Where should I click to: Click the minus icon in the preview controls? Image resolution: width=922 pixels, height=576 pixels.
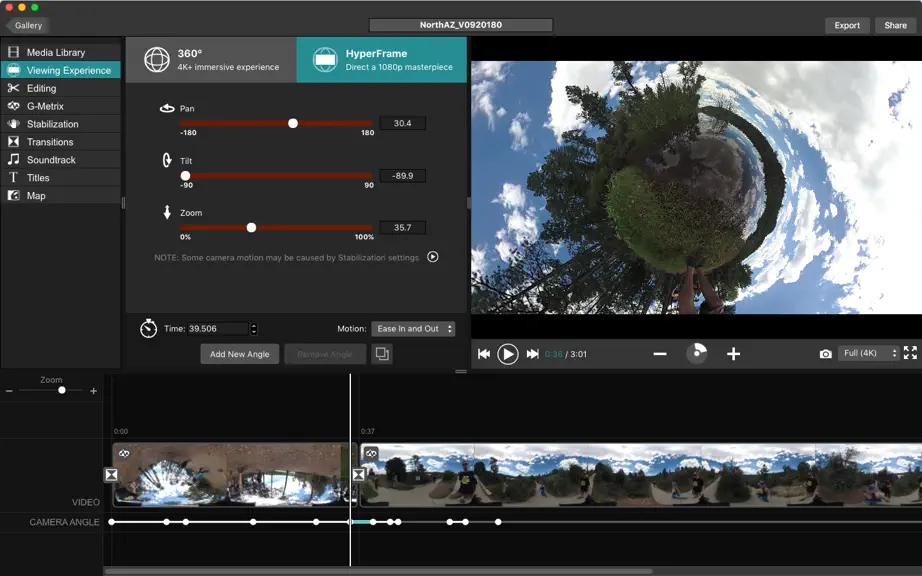(x=660, y=354)
